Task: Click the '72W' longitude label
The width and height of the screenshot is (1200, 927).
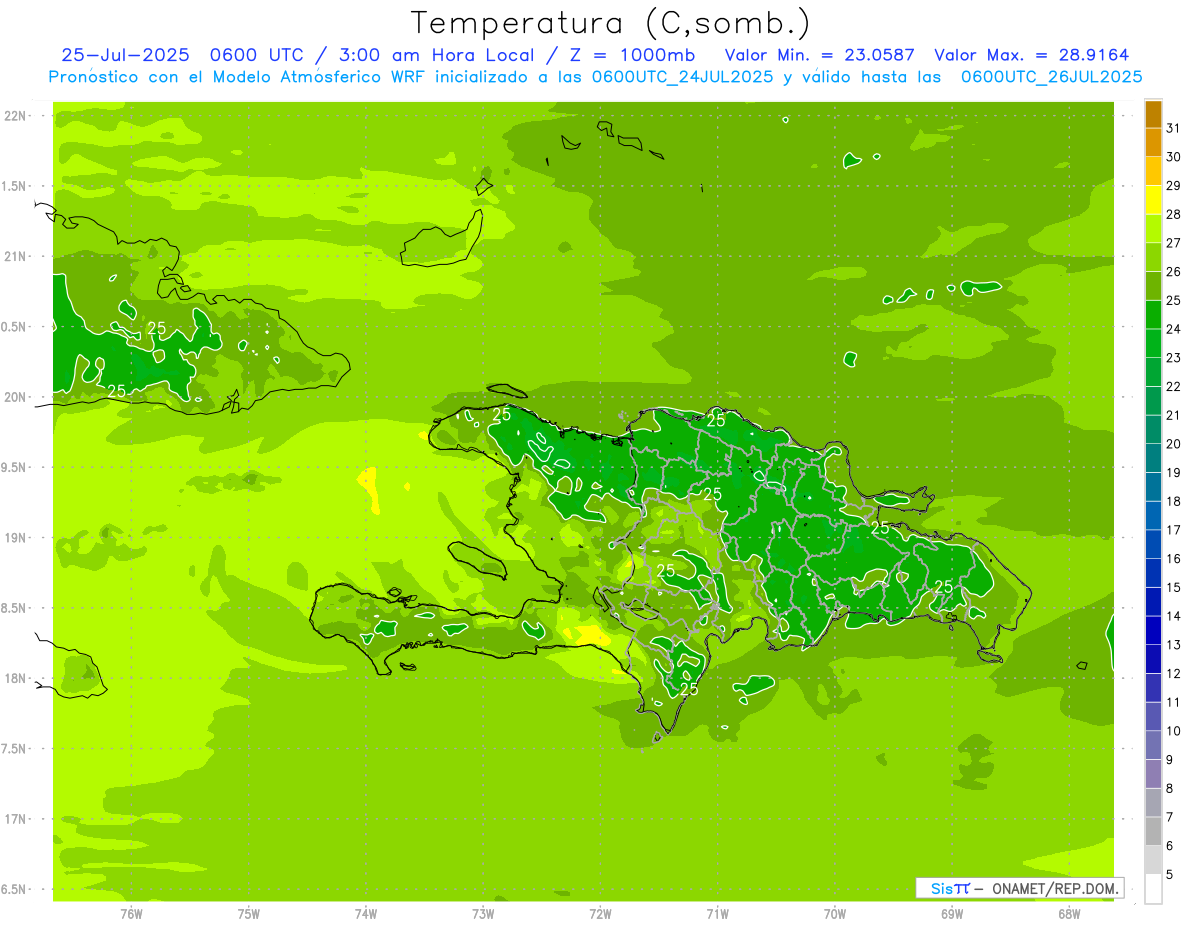Action: pos(600,914)
